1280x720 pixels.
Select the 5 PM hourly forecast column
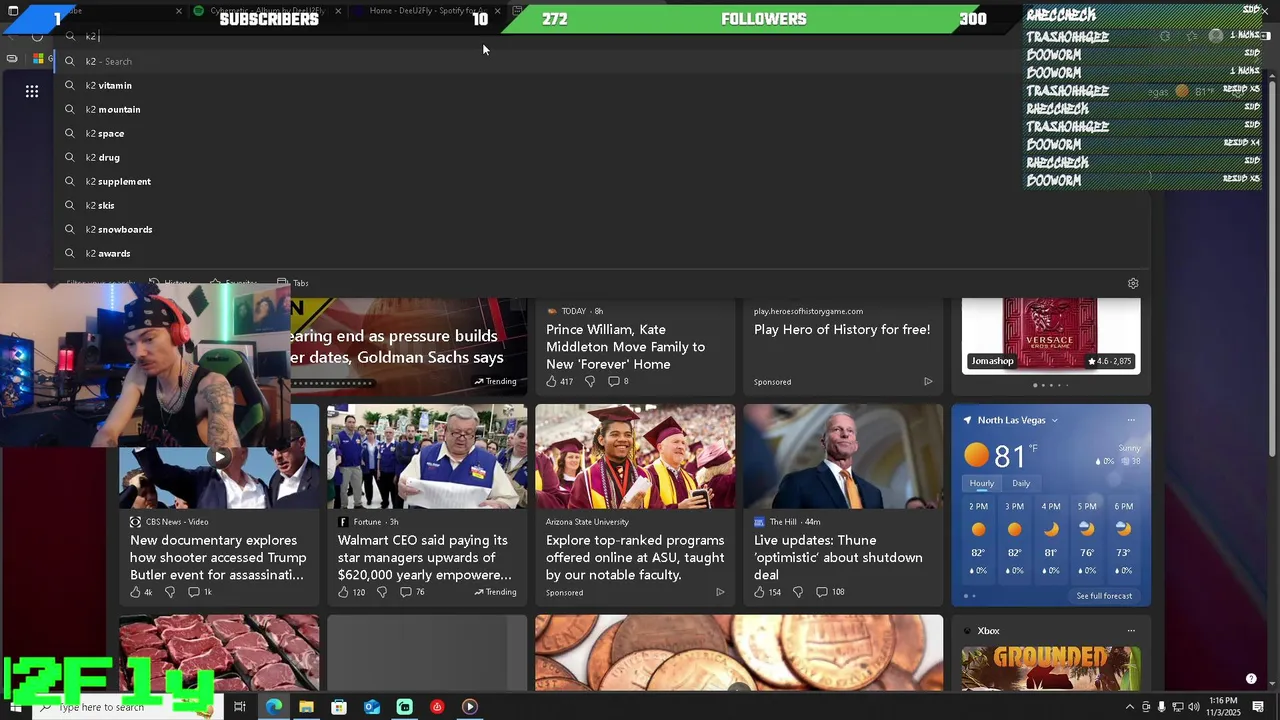pos(1087,539)
